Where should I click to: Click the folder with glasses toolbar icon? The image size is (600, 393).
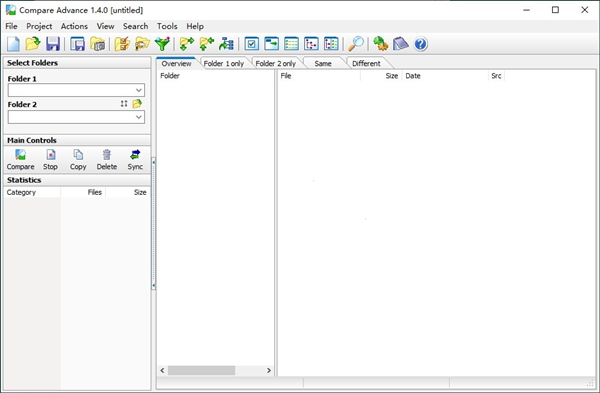point(142,44)
